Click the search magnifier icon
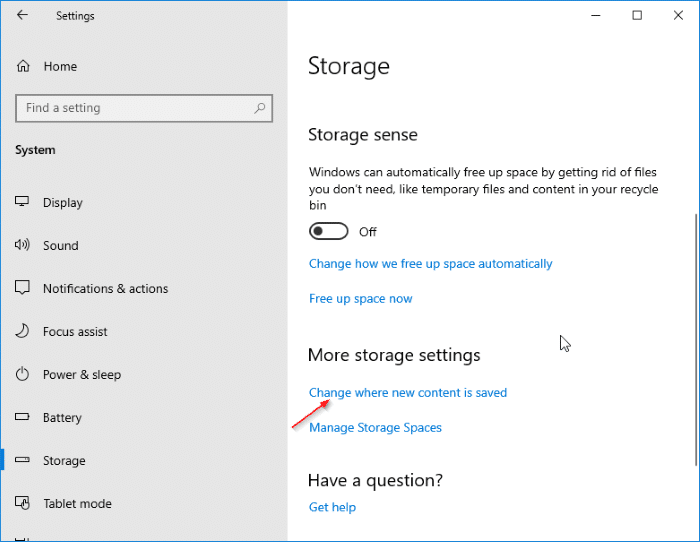 point(260,108)
